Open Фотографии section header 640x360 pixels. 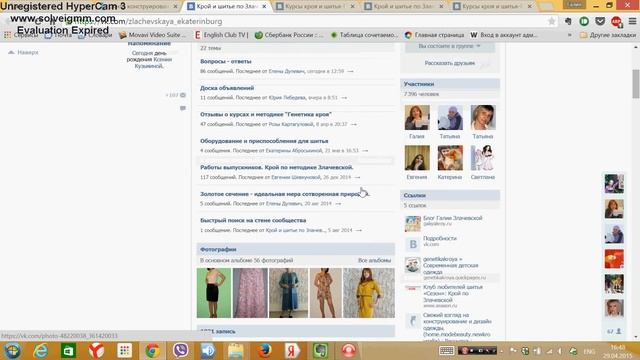point(296,249)
